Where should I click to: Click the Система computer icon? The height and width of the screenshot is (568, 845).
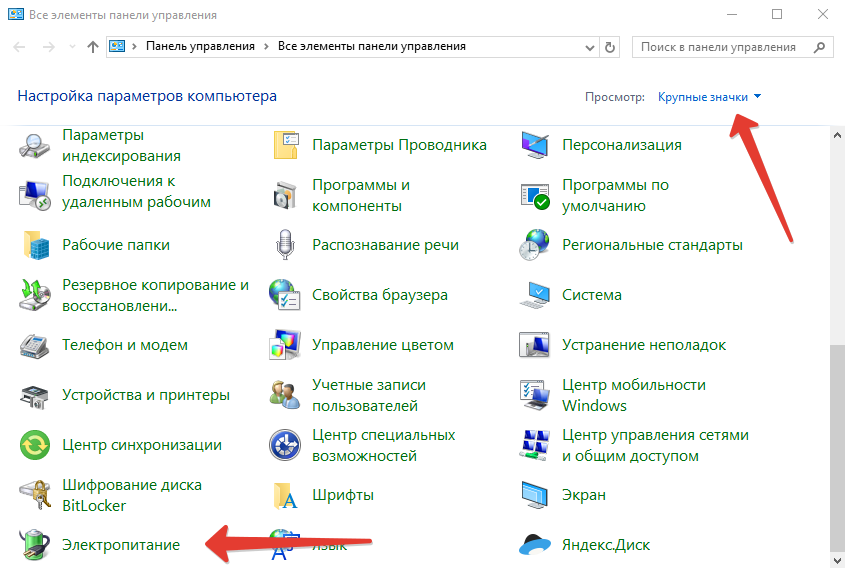point(535,295)
